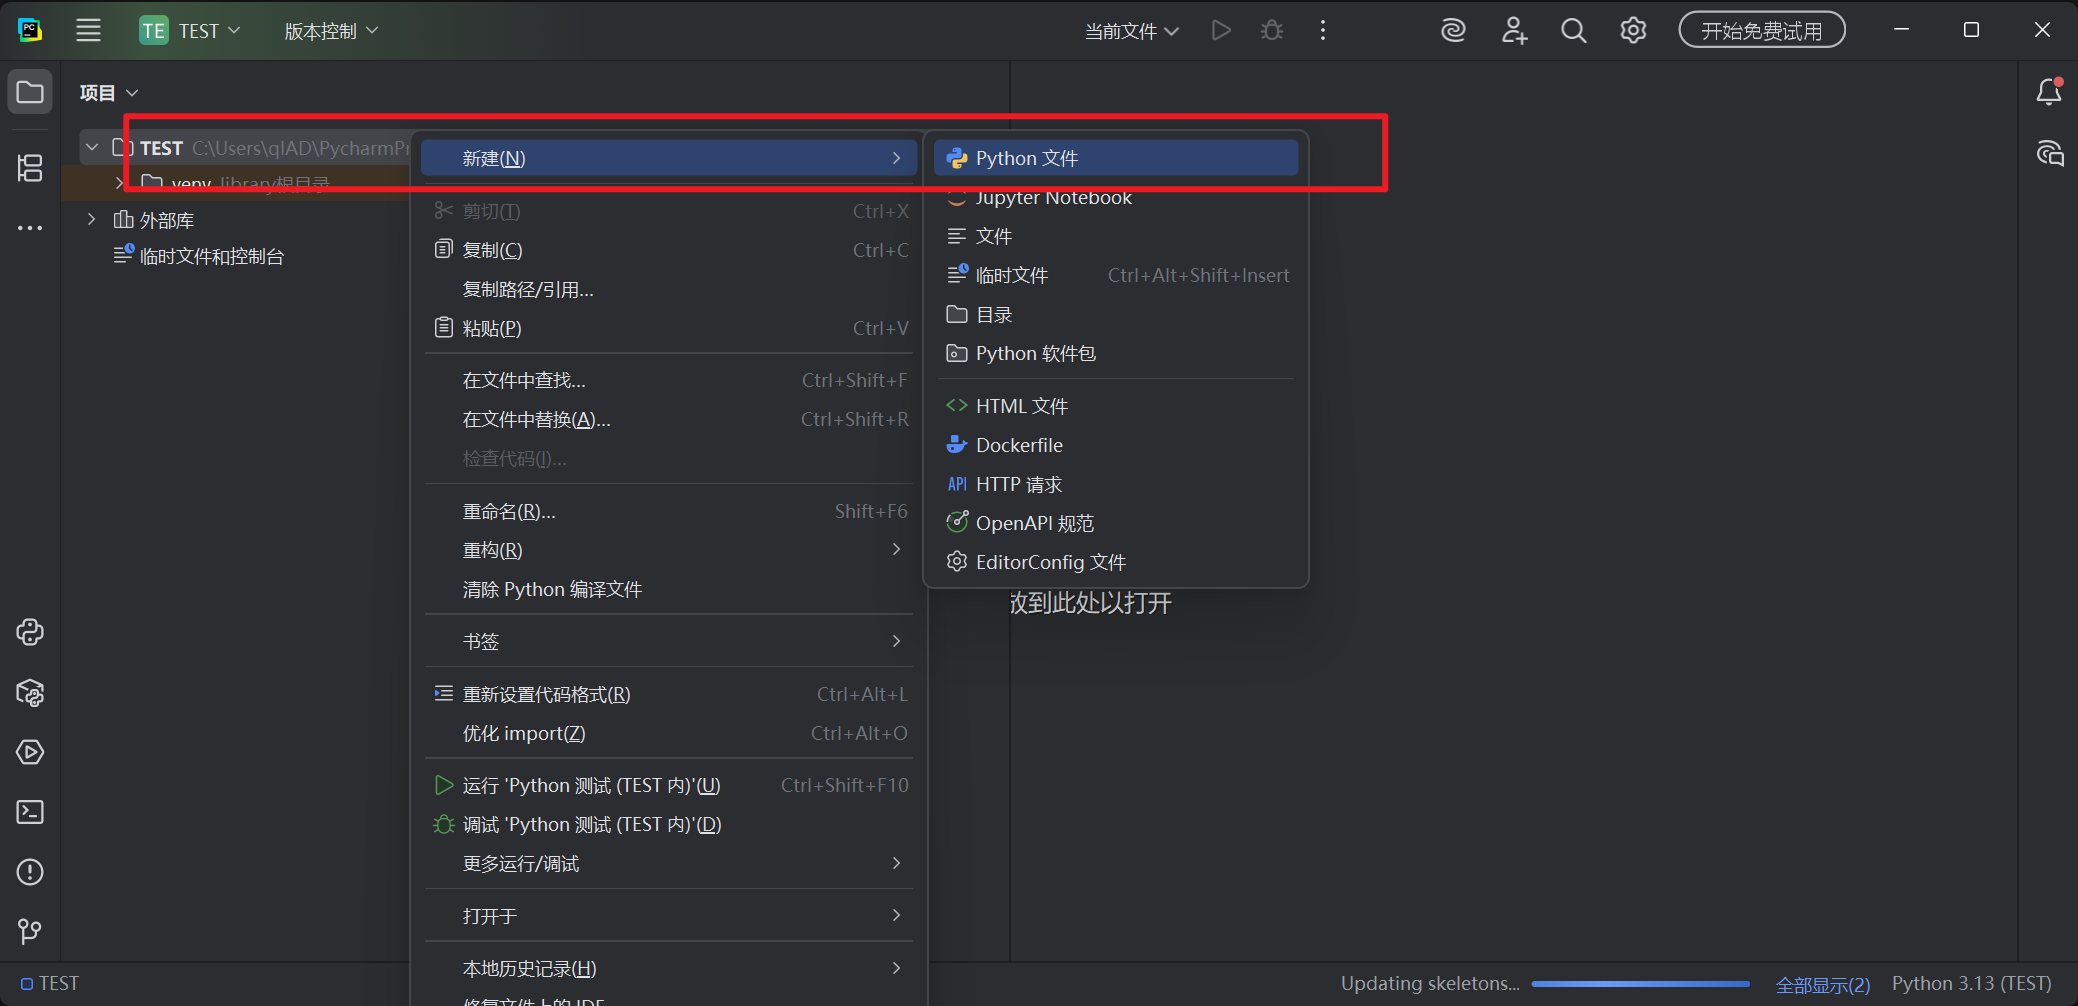Create a new 文件 from submenu

coord(1116,236)
